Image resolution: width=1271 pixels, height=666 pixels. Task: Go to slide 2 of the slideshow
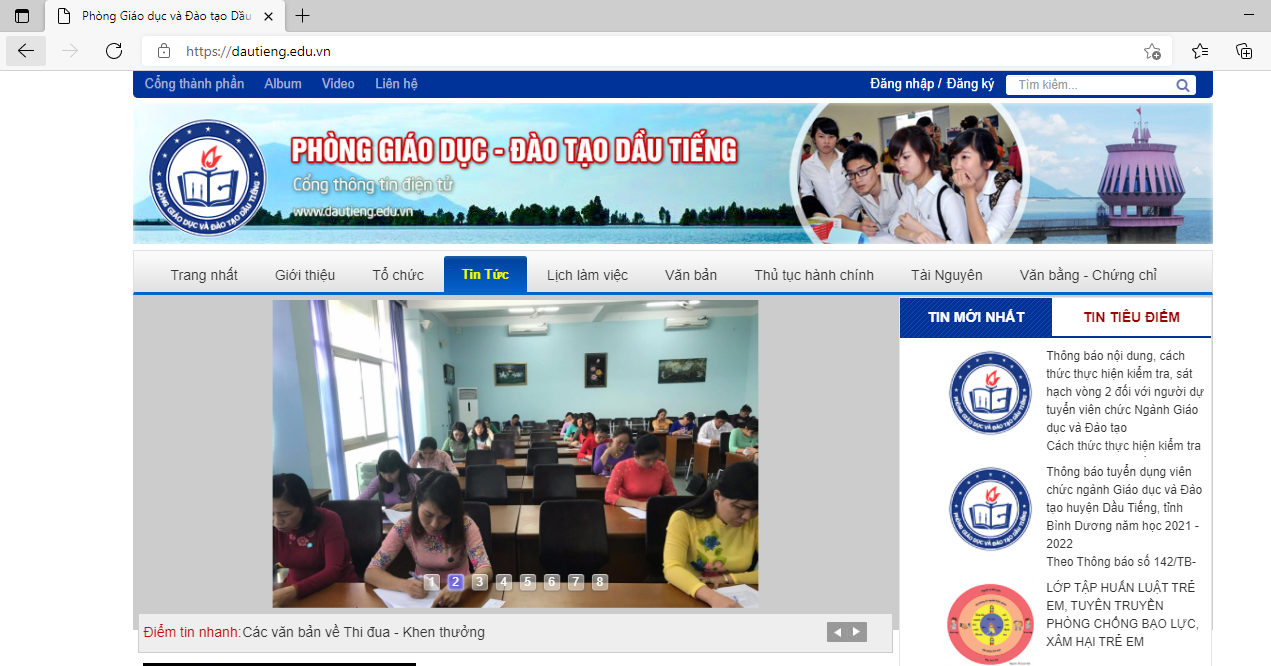click(x=456, y=582)
